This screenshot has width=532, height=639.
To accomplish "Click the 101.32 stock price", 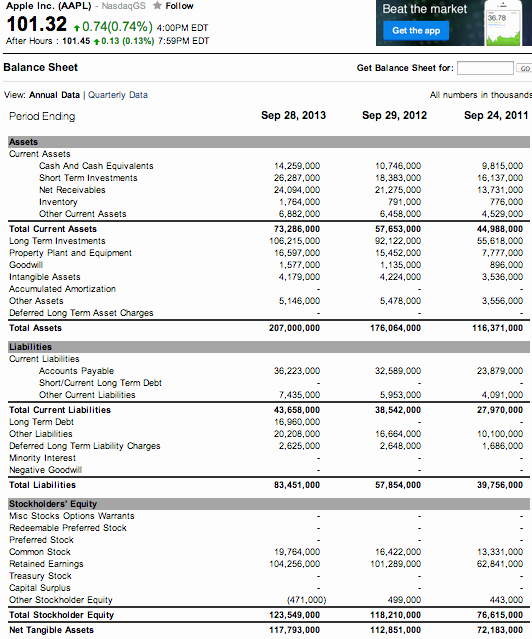I will click(x=37, y=24).
